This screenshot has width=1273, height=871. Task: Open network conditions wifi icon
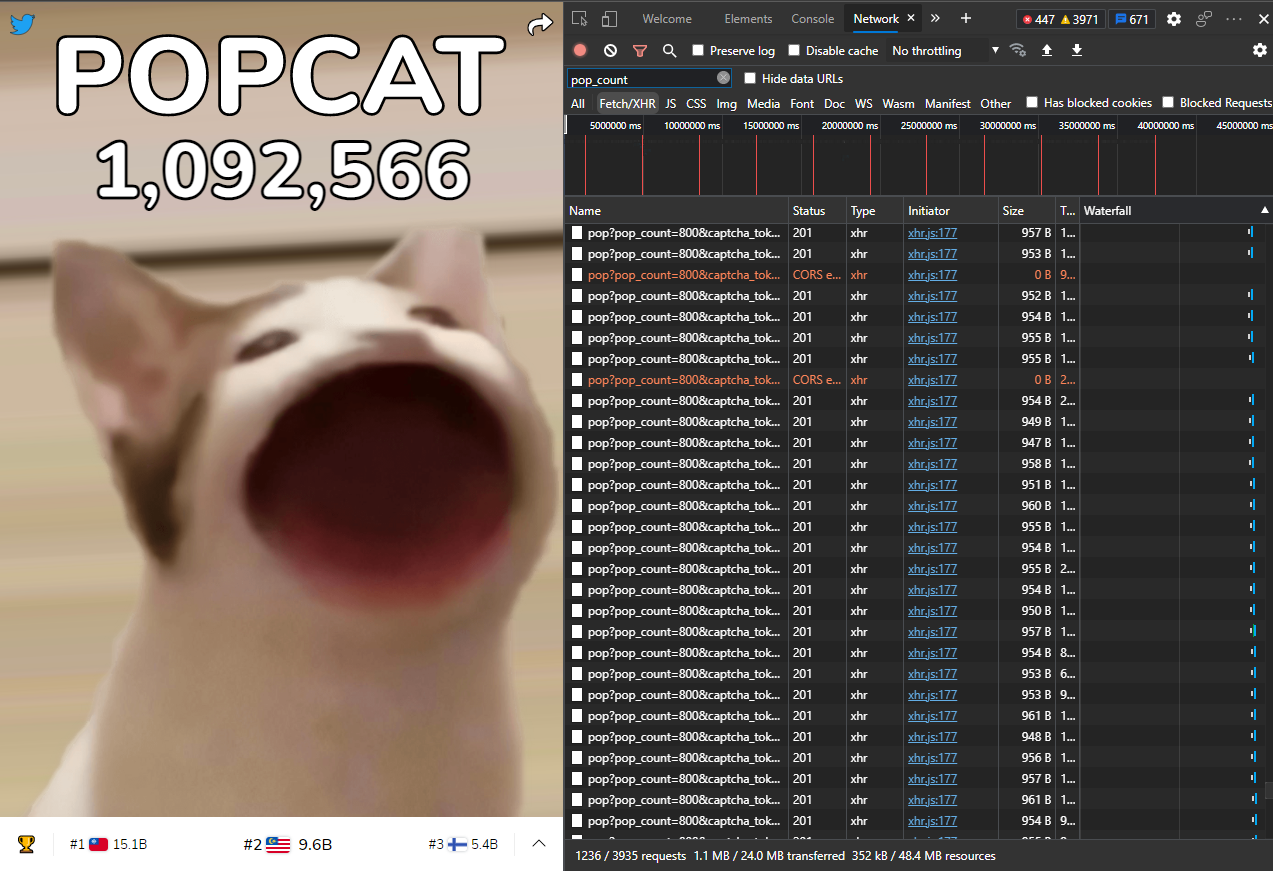pos(1018,50)
